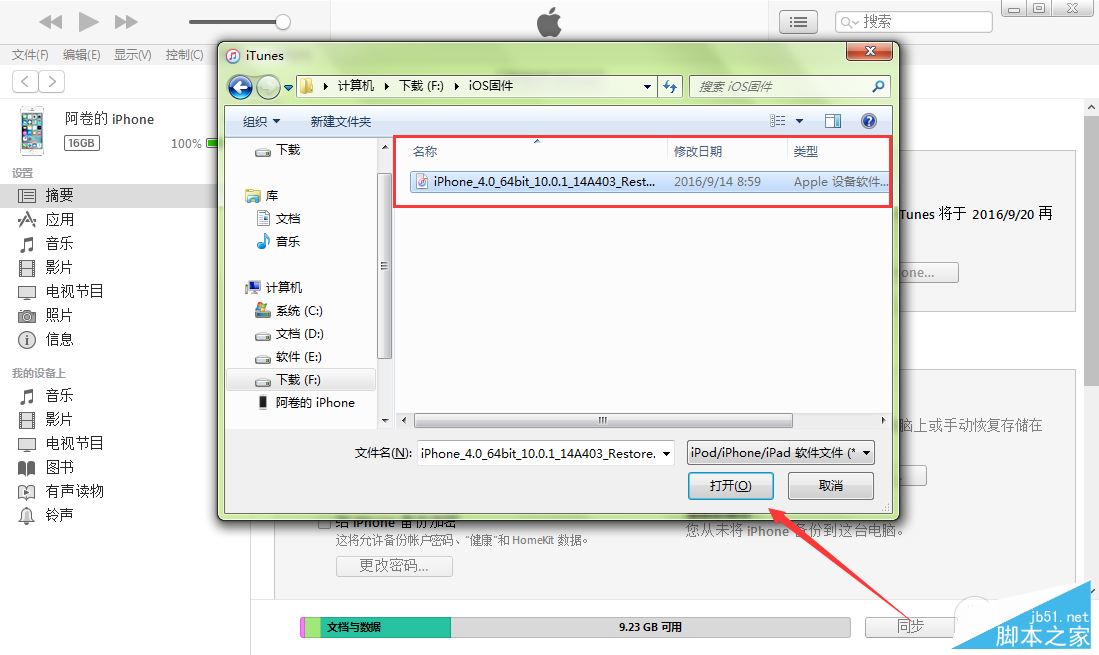Click the horizontal scrollbar in file list

(x=603, y=420)
